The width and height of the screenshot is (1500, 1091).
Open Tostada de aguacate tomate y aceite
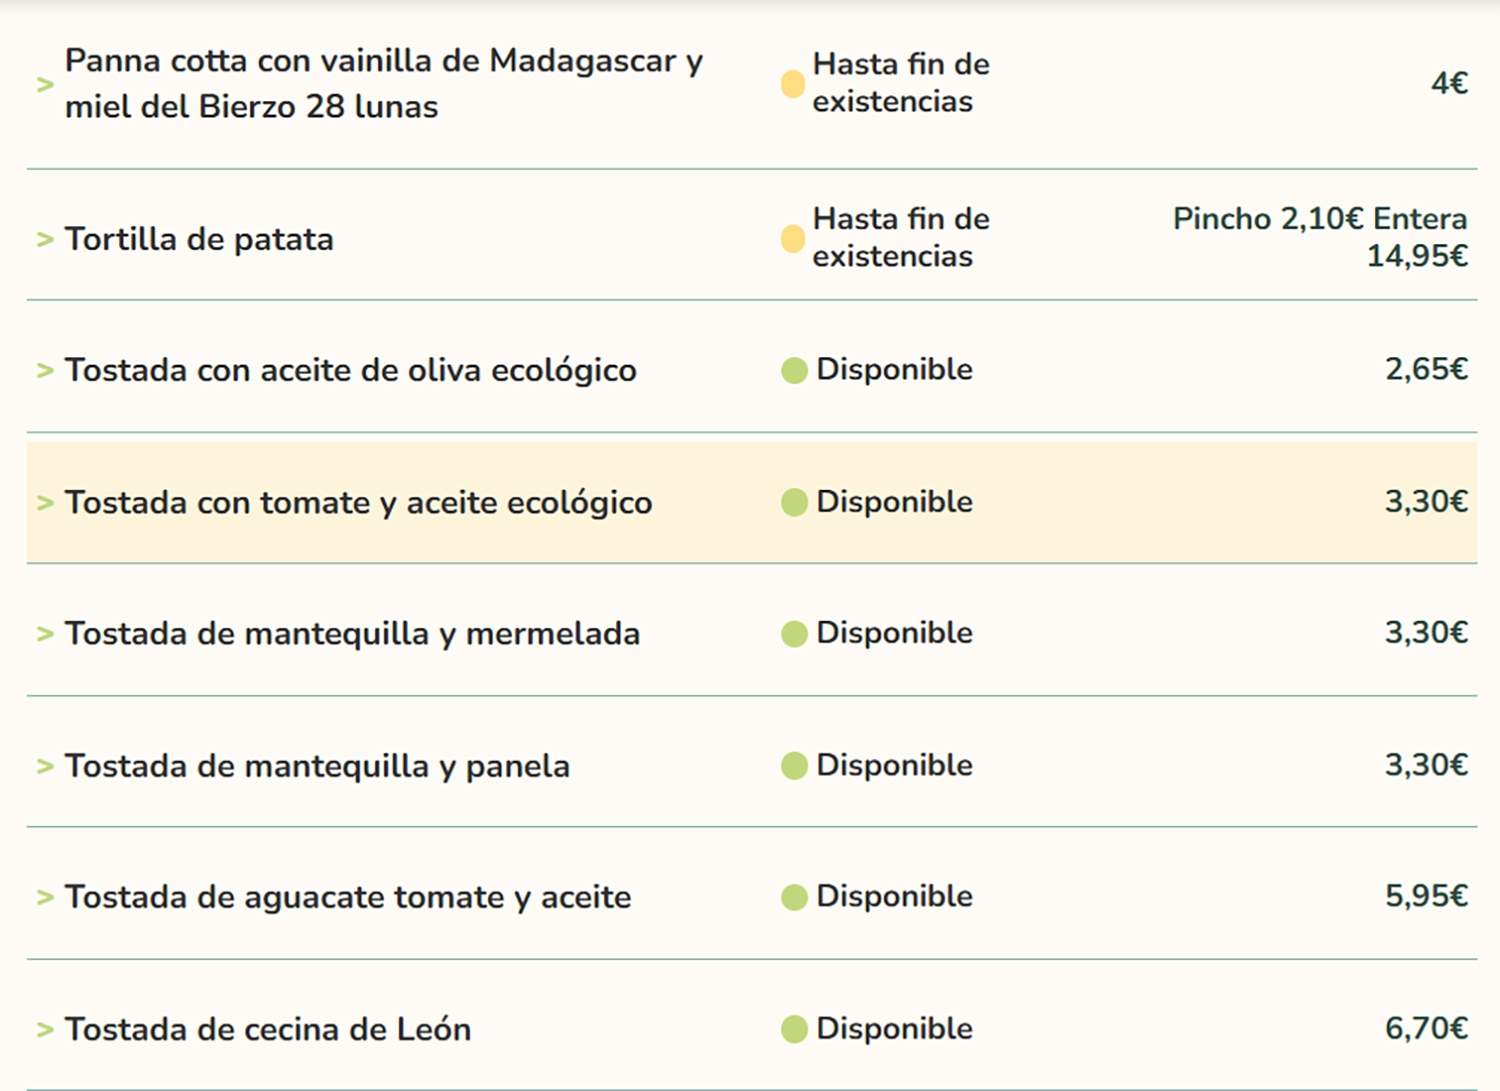[347, 897]
